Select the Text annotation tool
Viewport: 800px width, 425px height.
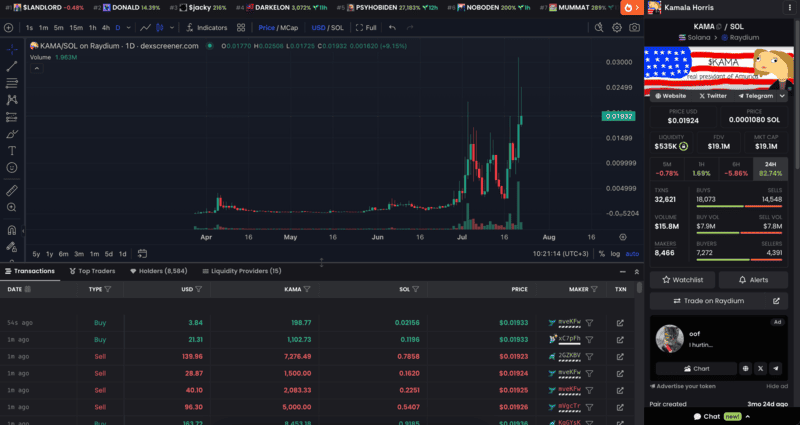[12, 151]
